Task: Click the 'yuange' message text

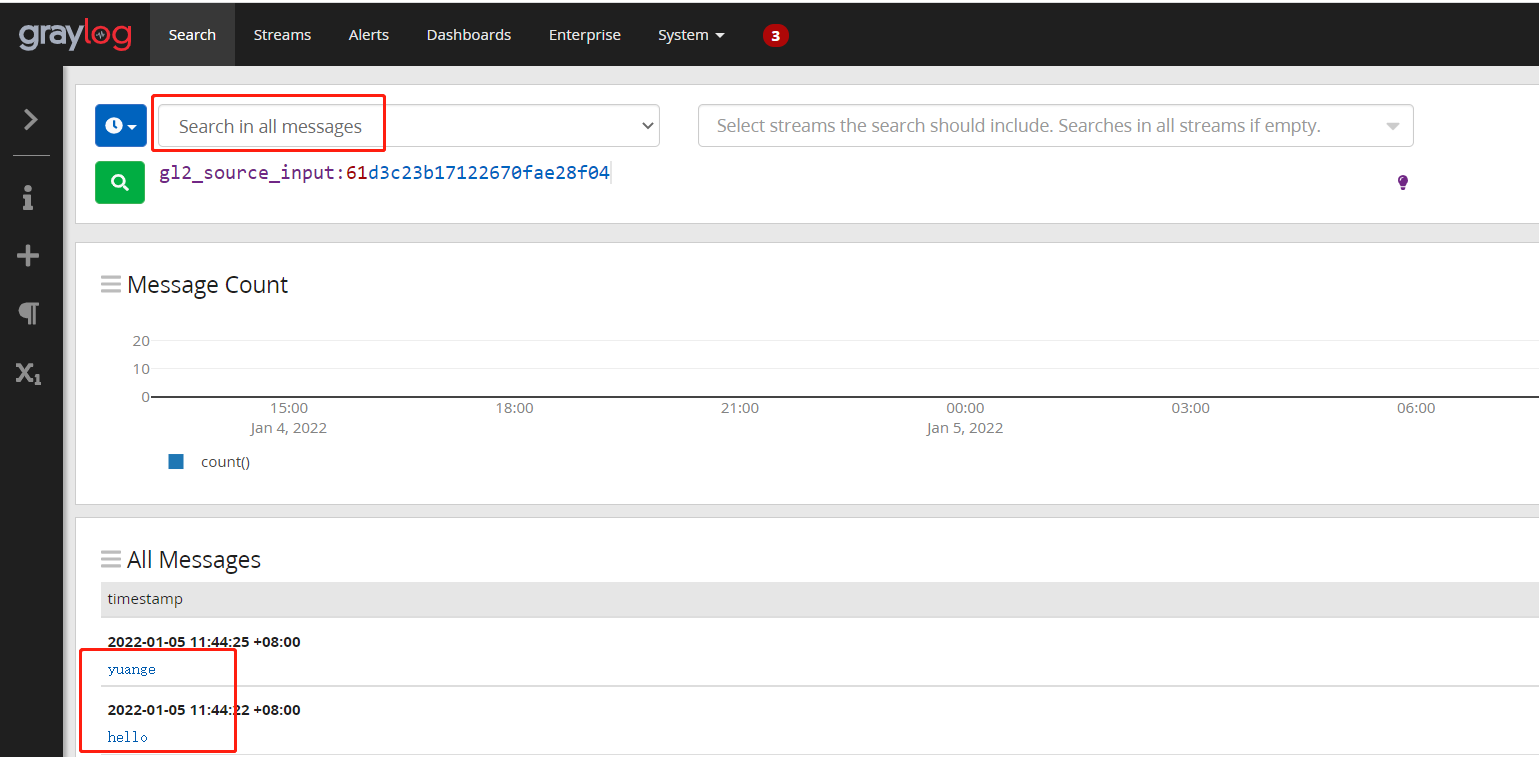Action: point(132,670)
